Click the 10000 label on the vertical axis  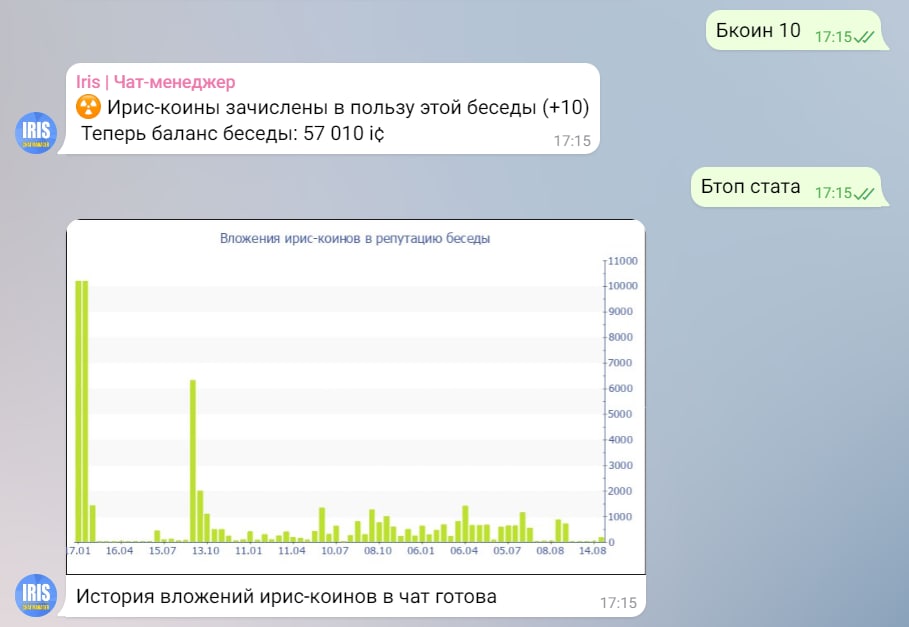[x=623, y=286]
